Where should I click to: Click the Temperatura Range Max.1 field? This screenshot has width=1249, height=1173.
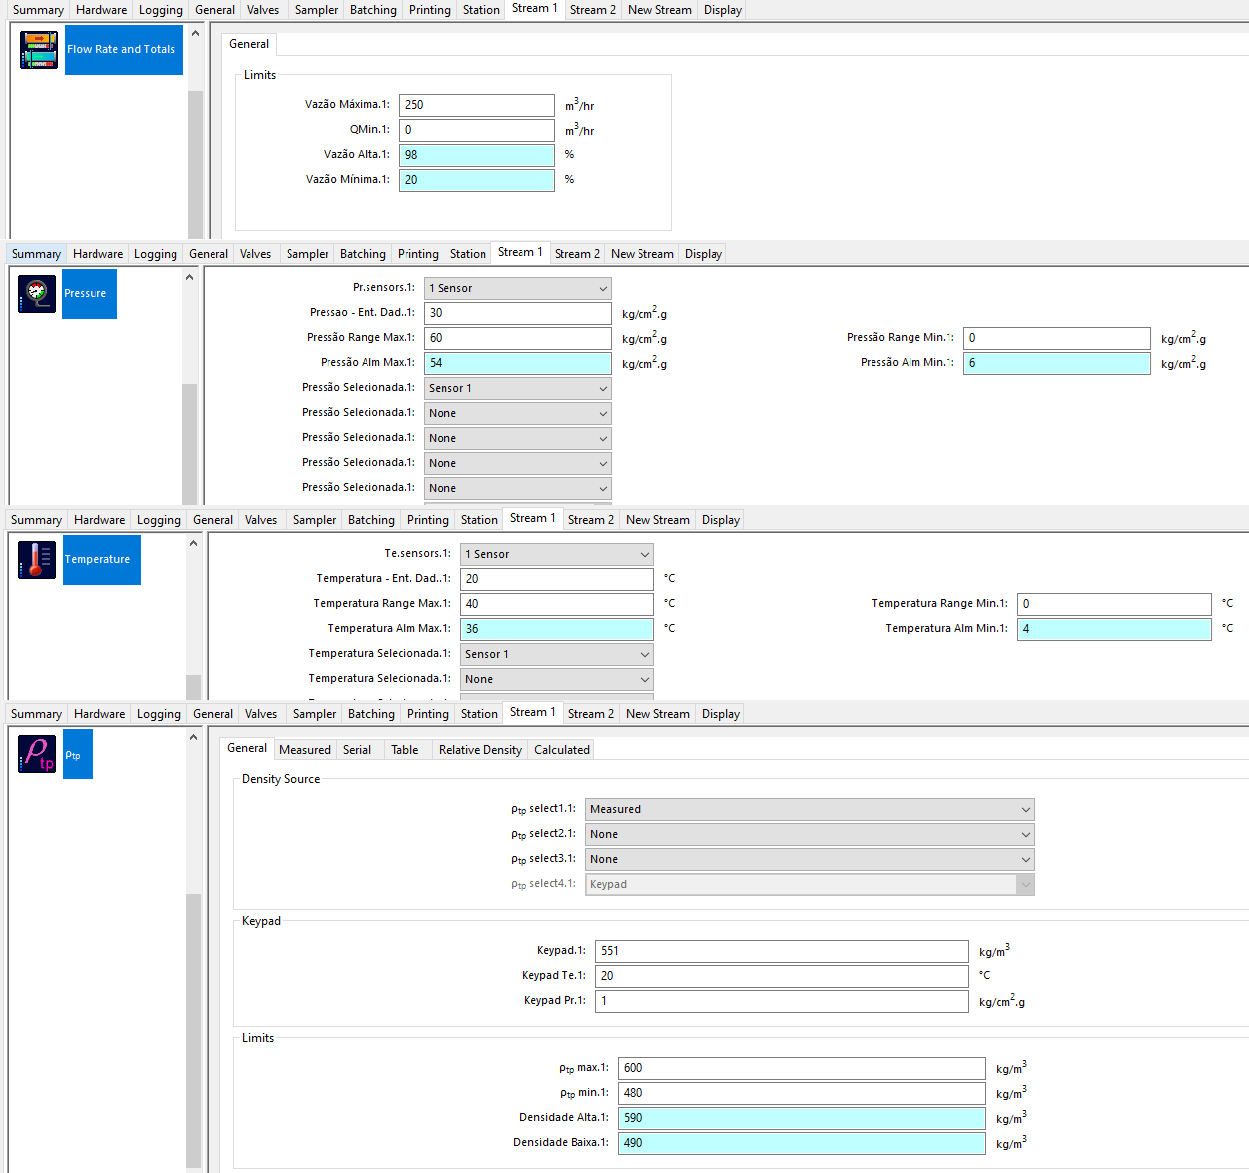pos(557,604)
